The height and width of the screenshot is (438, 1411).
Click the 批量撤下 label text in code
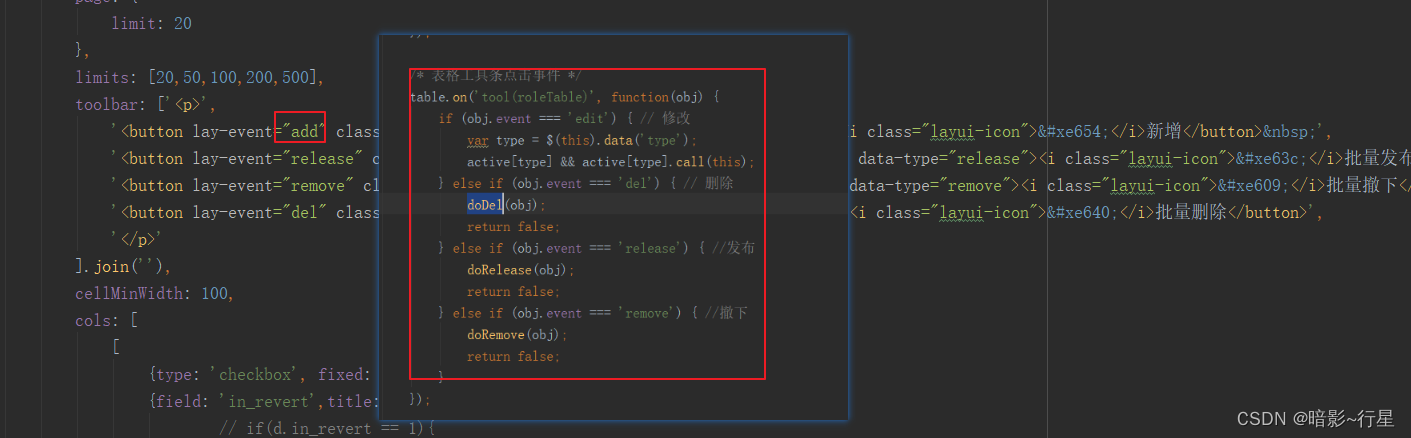[1362, 185]
